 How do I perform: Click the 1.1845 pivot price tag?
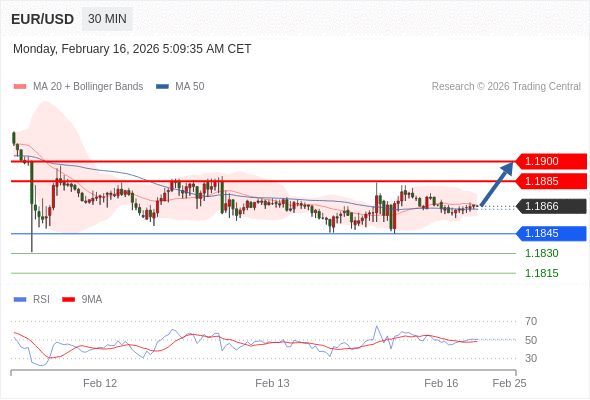point(551,233)
